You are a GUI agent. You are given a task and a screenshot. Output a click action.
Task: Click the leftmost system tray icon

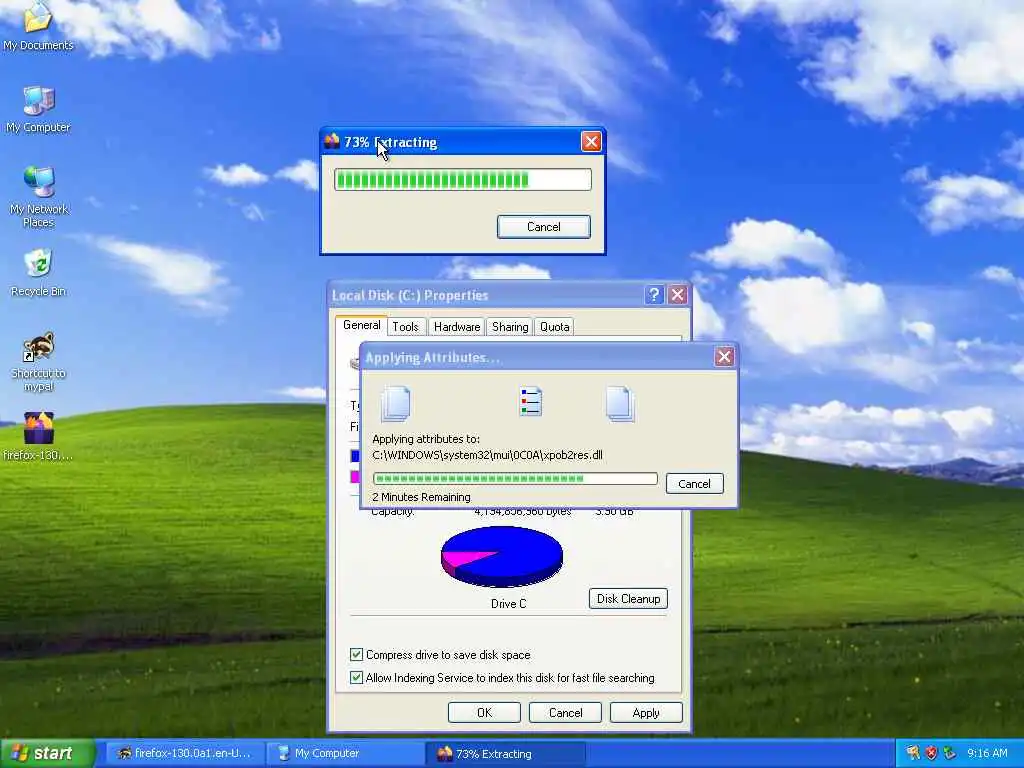pyautogui.click(x=912, y=753)
